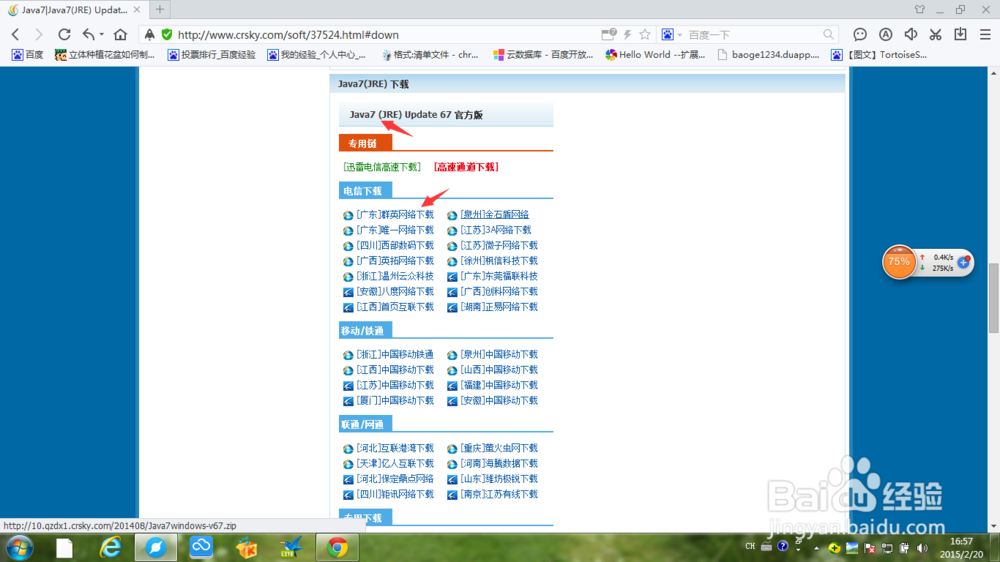Open the 投票排行_百度经验 bookmark
This screenshot has height=562, width=1000.
[x=212, y=55]
